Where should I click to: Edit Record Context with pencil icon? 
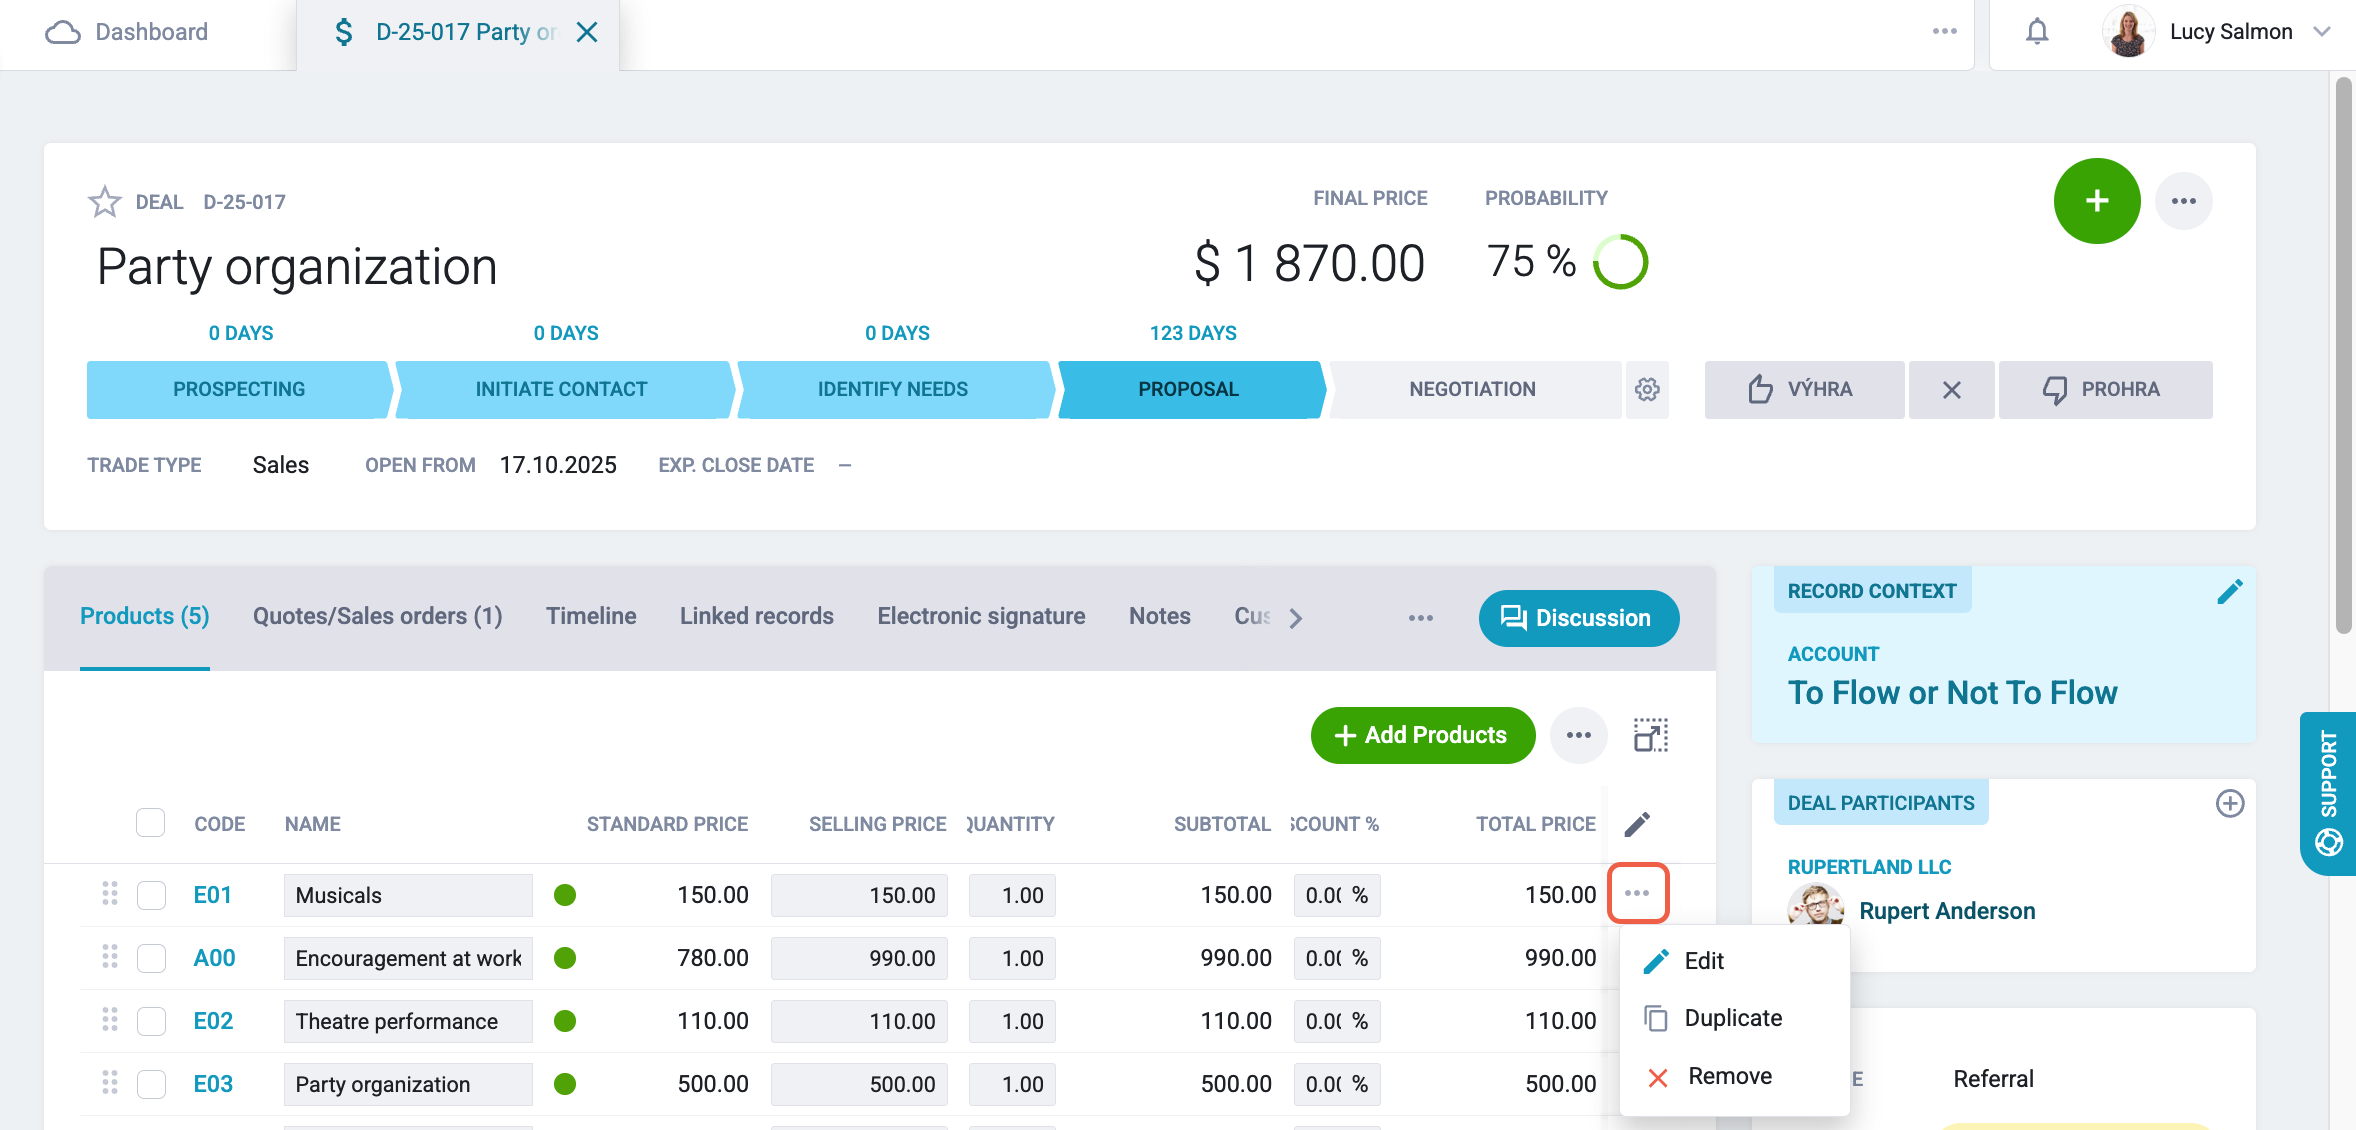point(2229,592)
